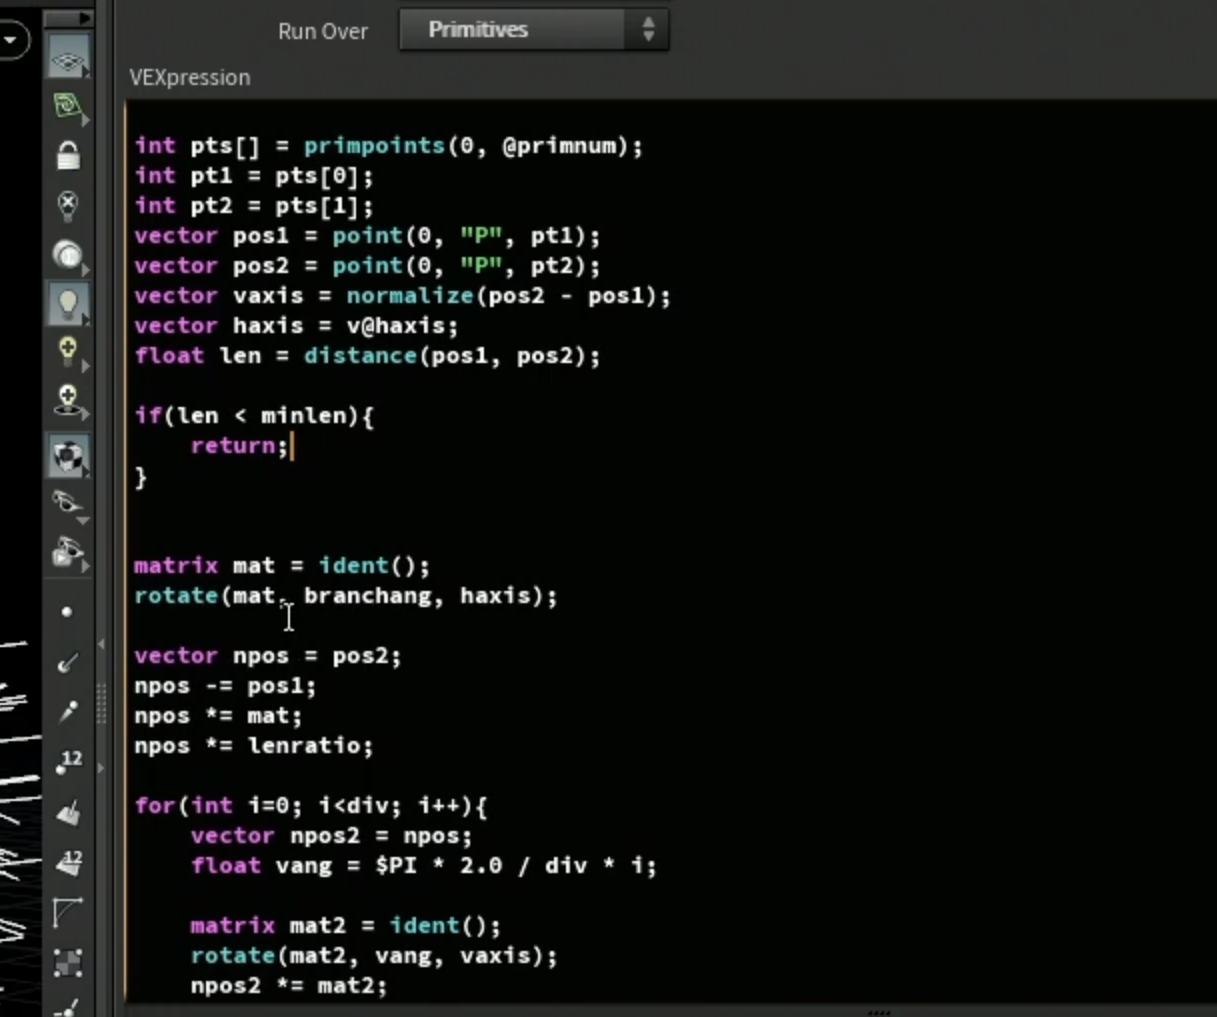Click the line 'npos *= lenratio;'
This screenshot has width=1217, height=1017.
click(x=254, y=746)
